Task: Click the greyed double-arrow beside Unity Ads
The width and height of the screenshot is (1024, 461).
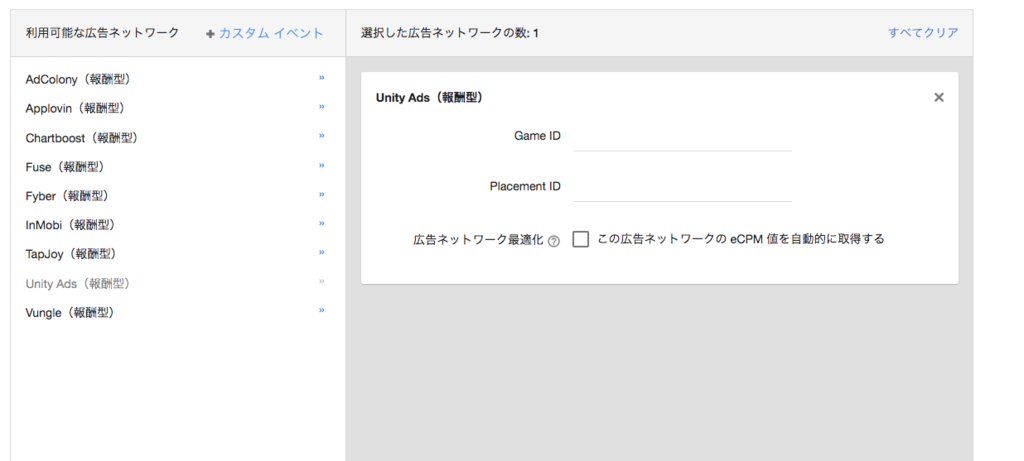Action: tap(321, 281)
